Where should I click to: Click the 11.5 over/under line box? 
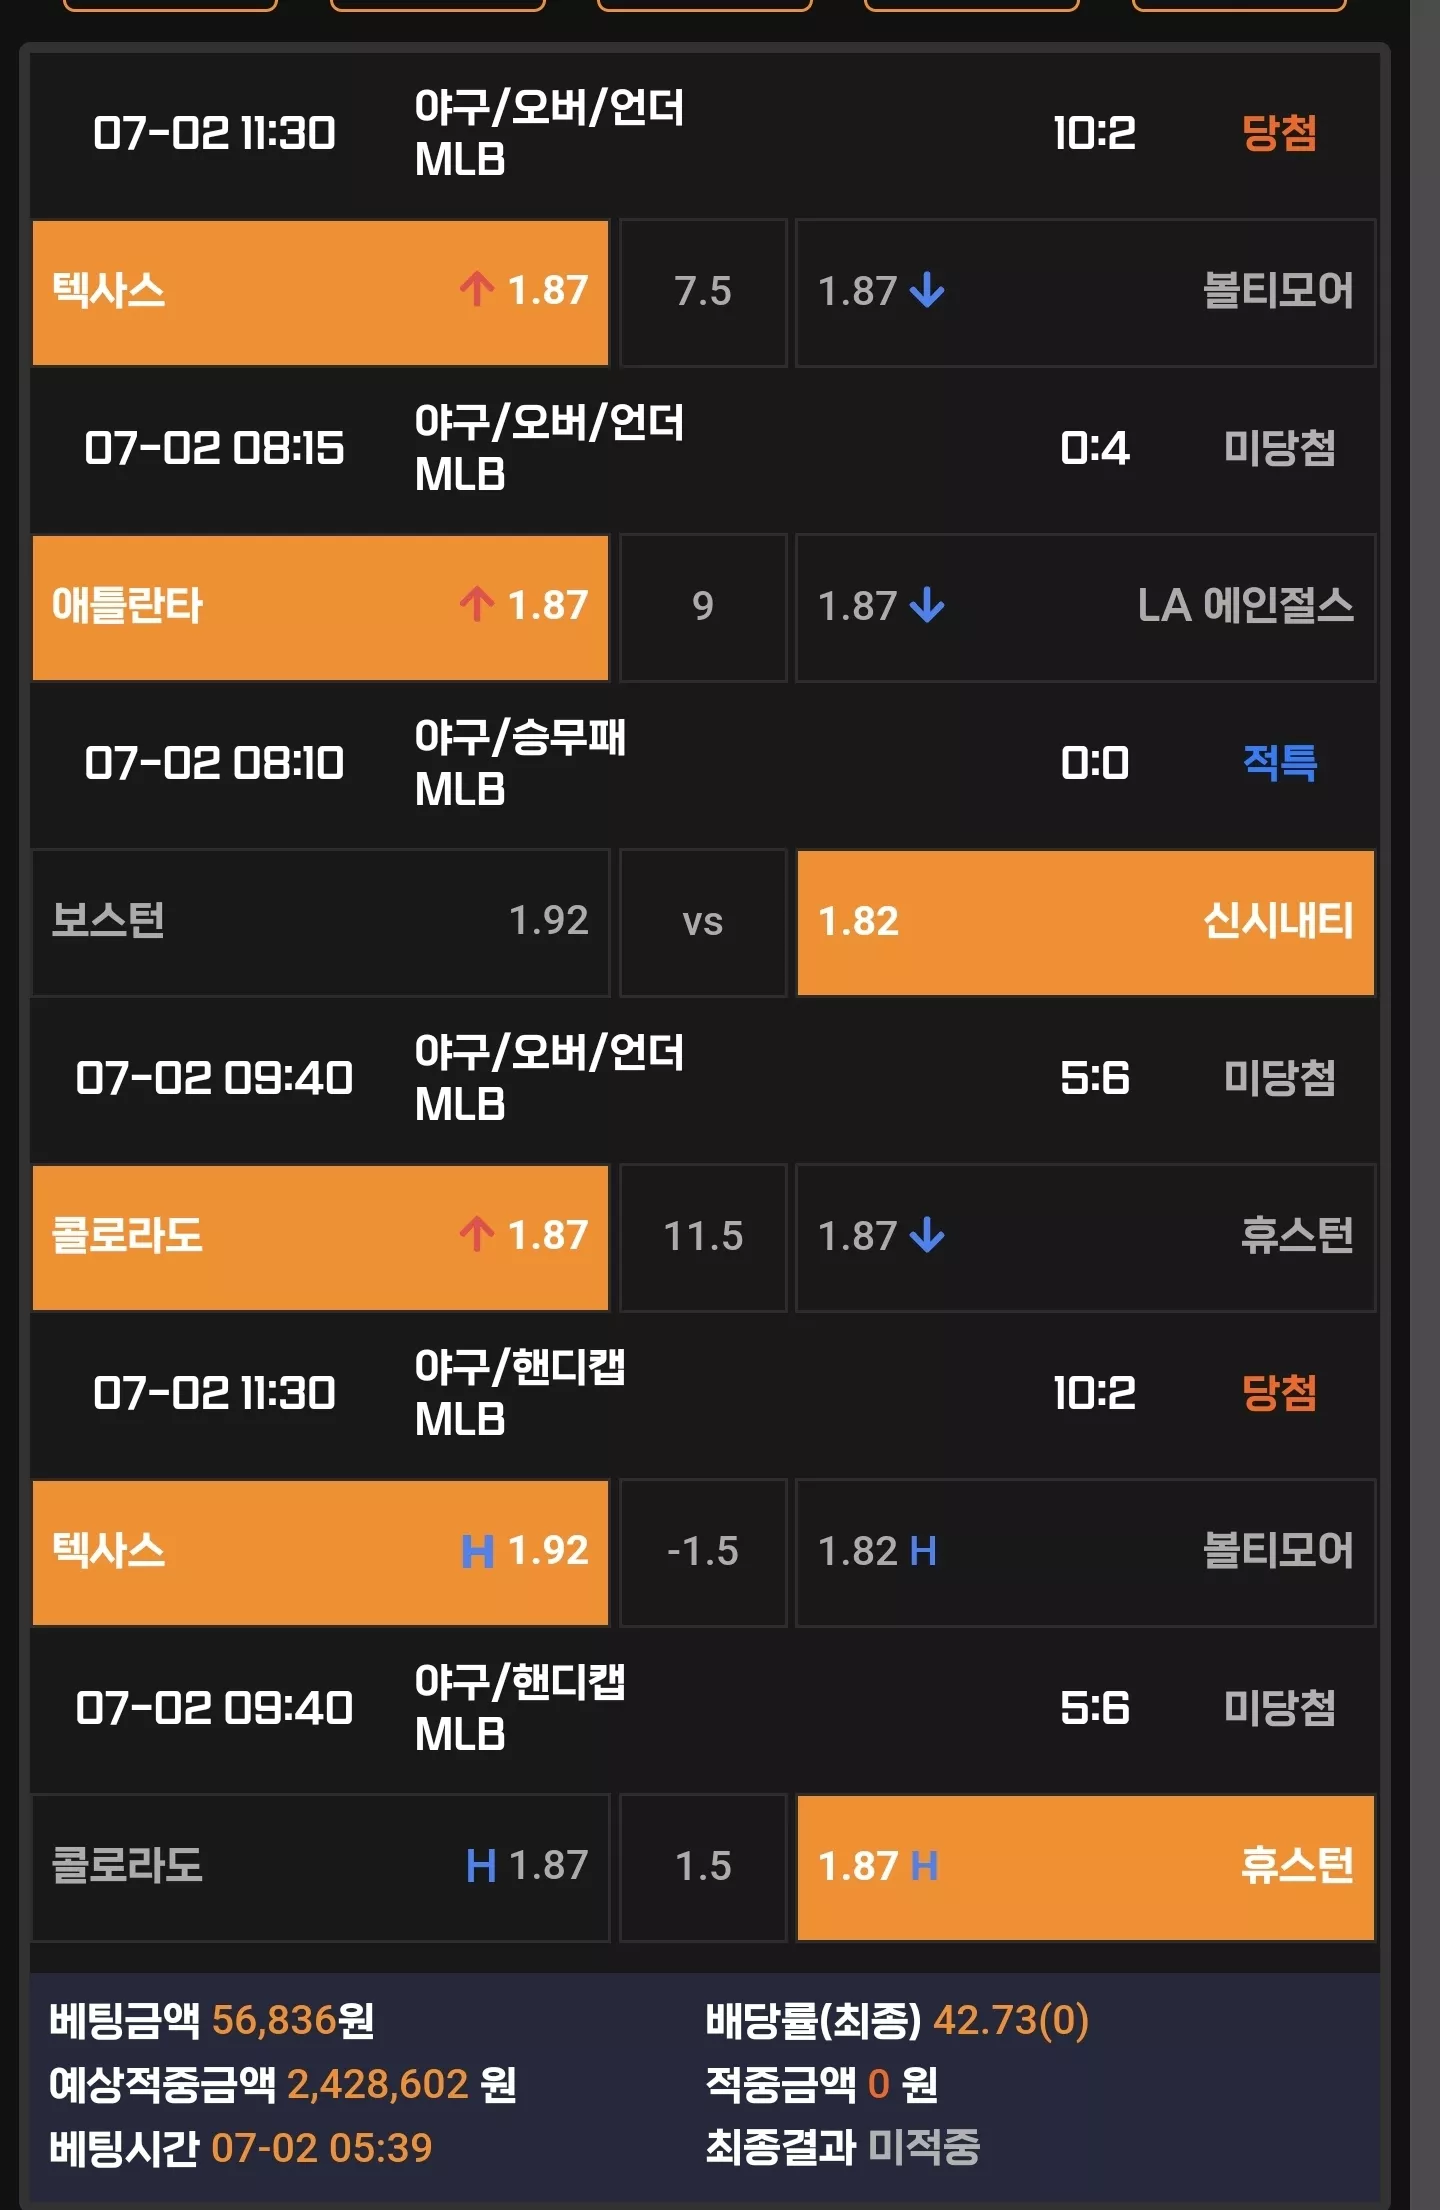(703, 1237)
